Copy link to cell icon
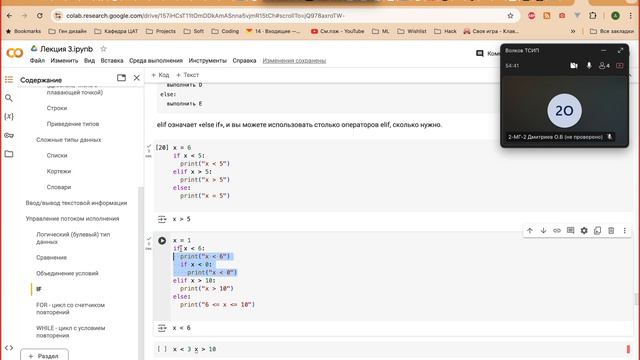The width and height of the screenshot is (640, 360). coord(557,231)
